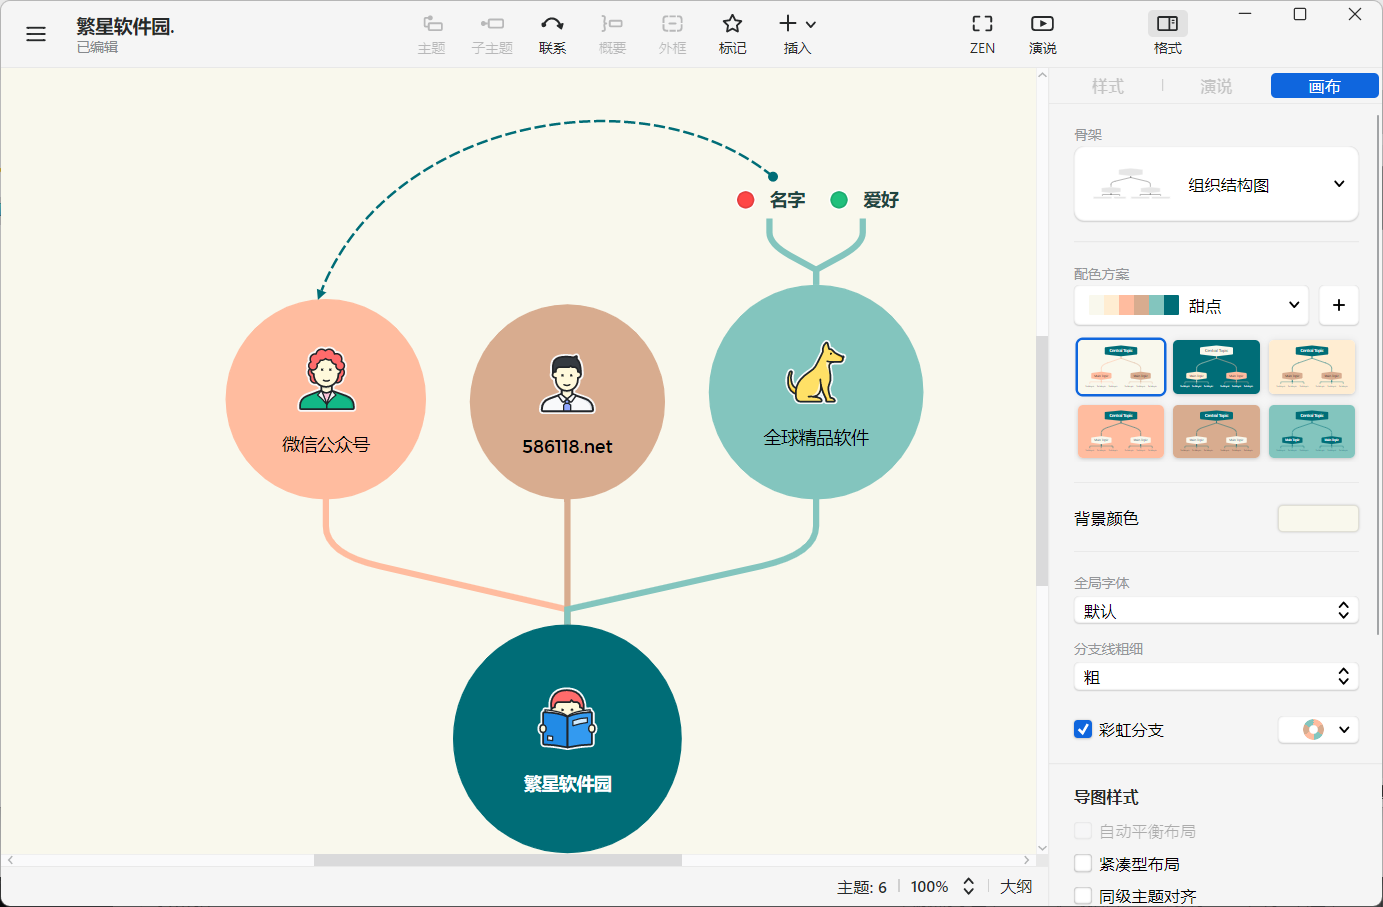The width and height of the screenshot is (1383, 907).
Task: Open the 组织结构图 skeleton dropdown
Action: tap(1216, 184)
